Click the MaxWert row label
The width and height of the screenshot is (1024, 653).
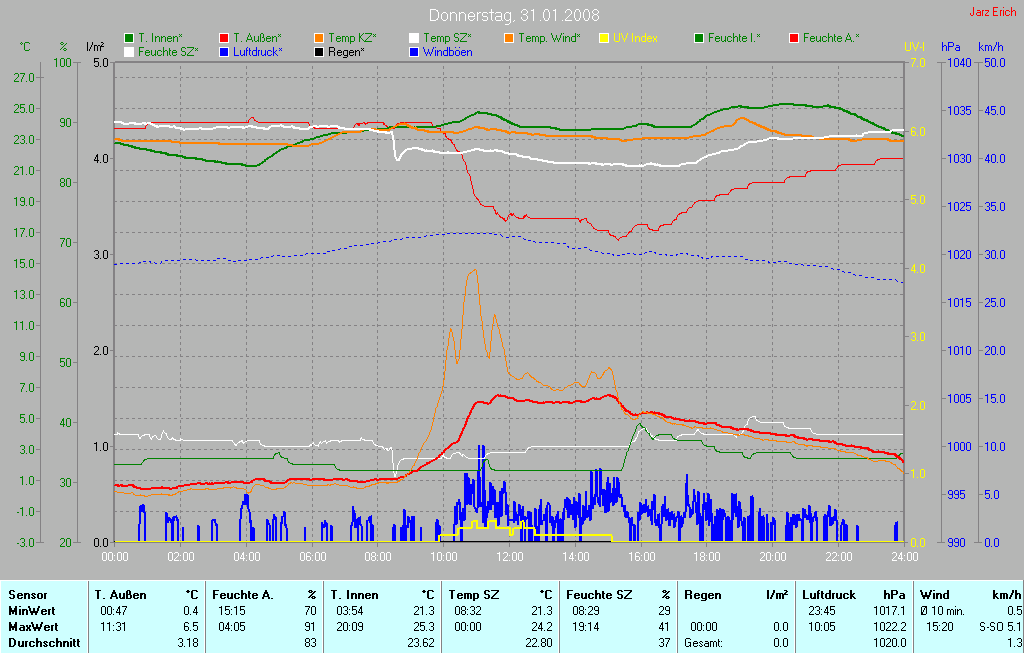(32, 627)
